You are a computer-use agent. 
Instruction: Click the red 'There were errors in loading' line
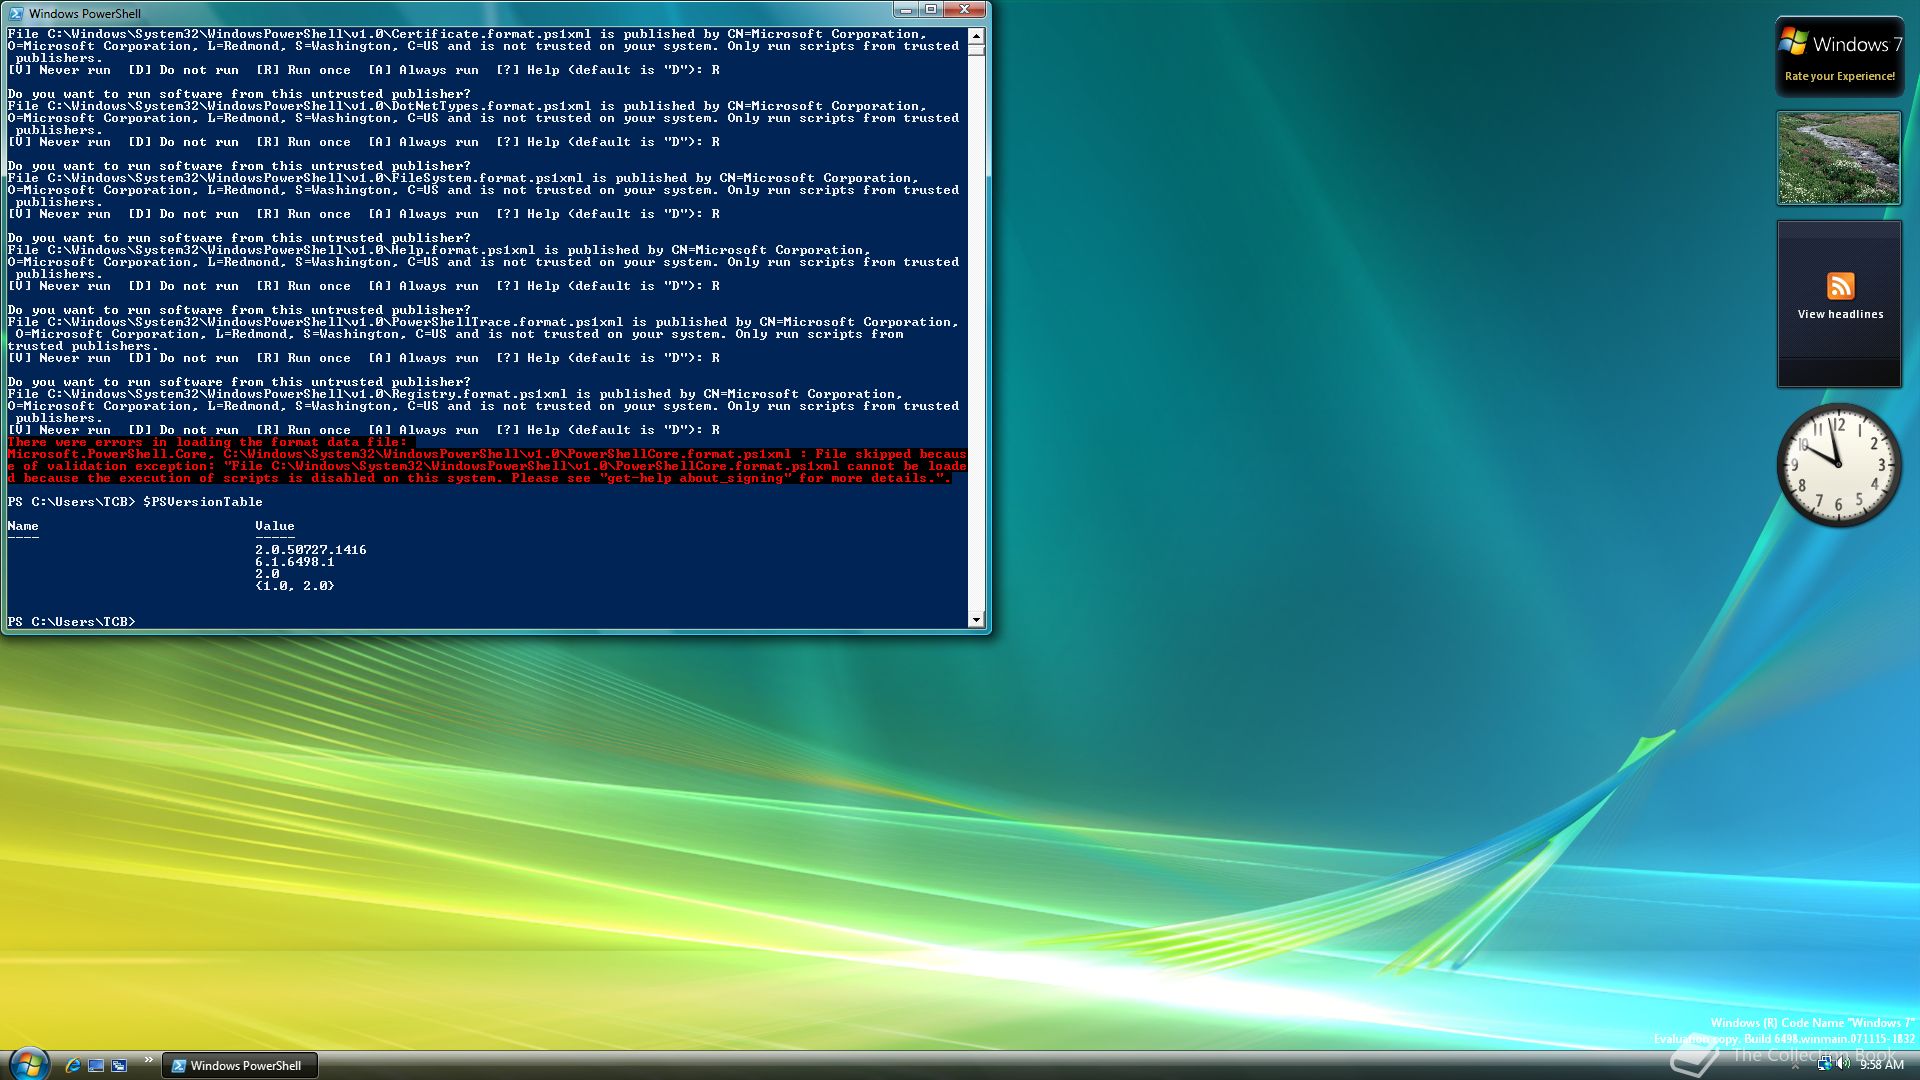208,442
